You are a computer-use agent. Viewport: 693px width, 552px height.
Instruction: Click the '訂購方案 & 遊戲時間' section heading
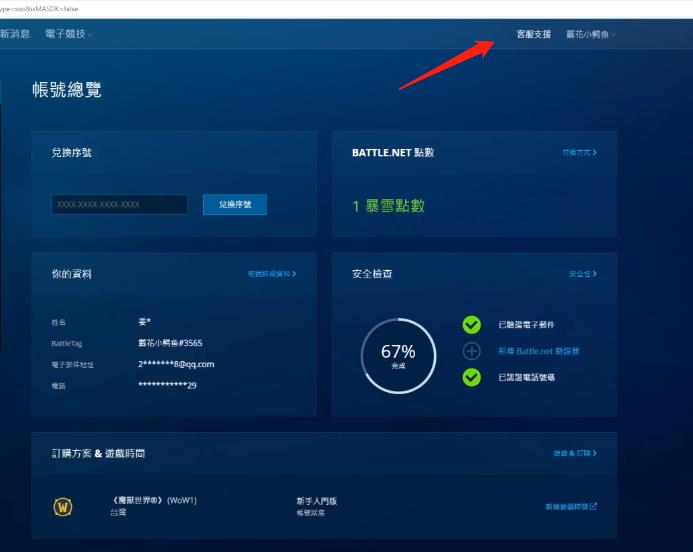pyautogui.click(x=98, y=453)
